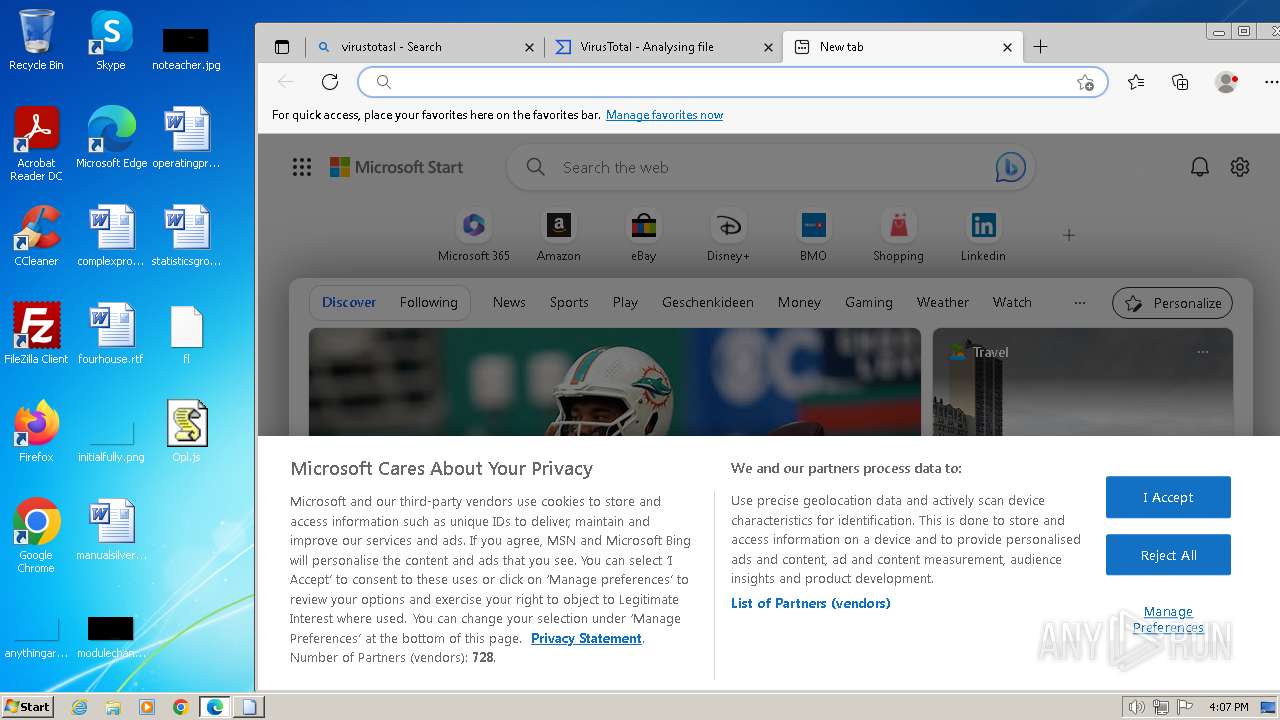Open Microsoft 365 quick link
The width and height of the screenshot is (1280, 720).
[x=474, y=236]
